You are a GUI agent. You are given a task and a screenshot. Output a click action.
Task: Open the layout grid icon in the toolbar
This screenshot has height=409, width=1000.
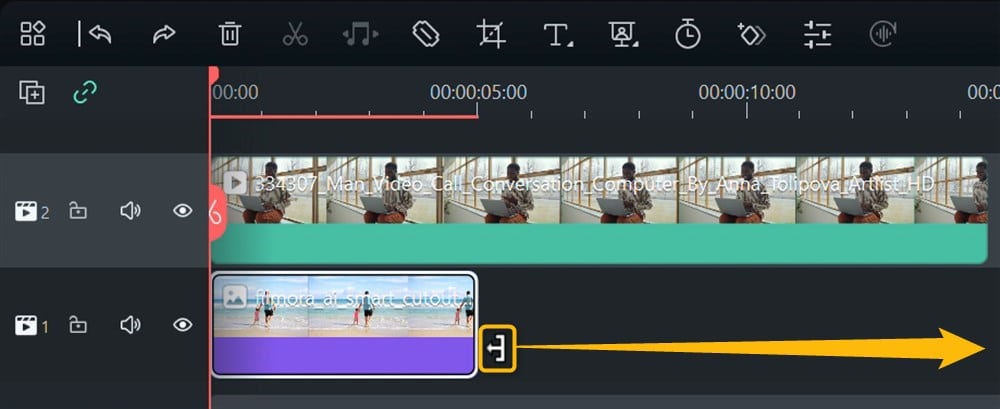tap(33, 34)
